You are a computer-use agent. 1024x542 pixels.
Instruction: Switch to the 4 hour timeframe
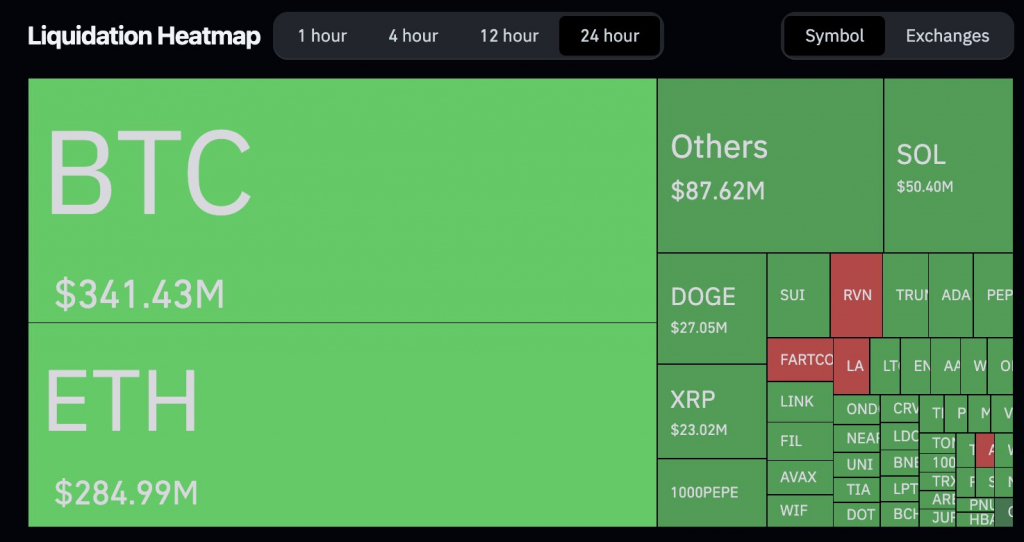click(x=413, y=36)
